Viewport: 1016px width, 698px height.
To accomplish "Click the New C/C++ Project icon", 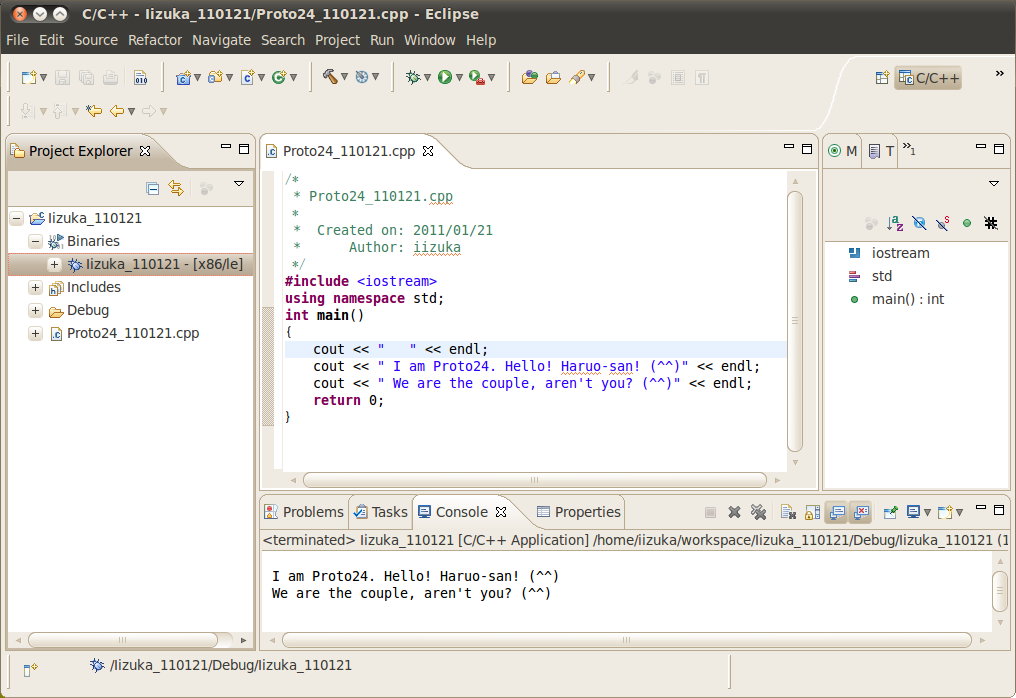I will click(183, 78).
